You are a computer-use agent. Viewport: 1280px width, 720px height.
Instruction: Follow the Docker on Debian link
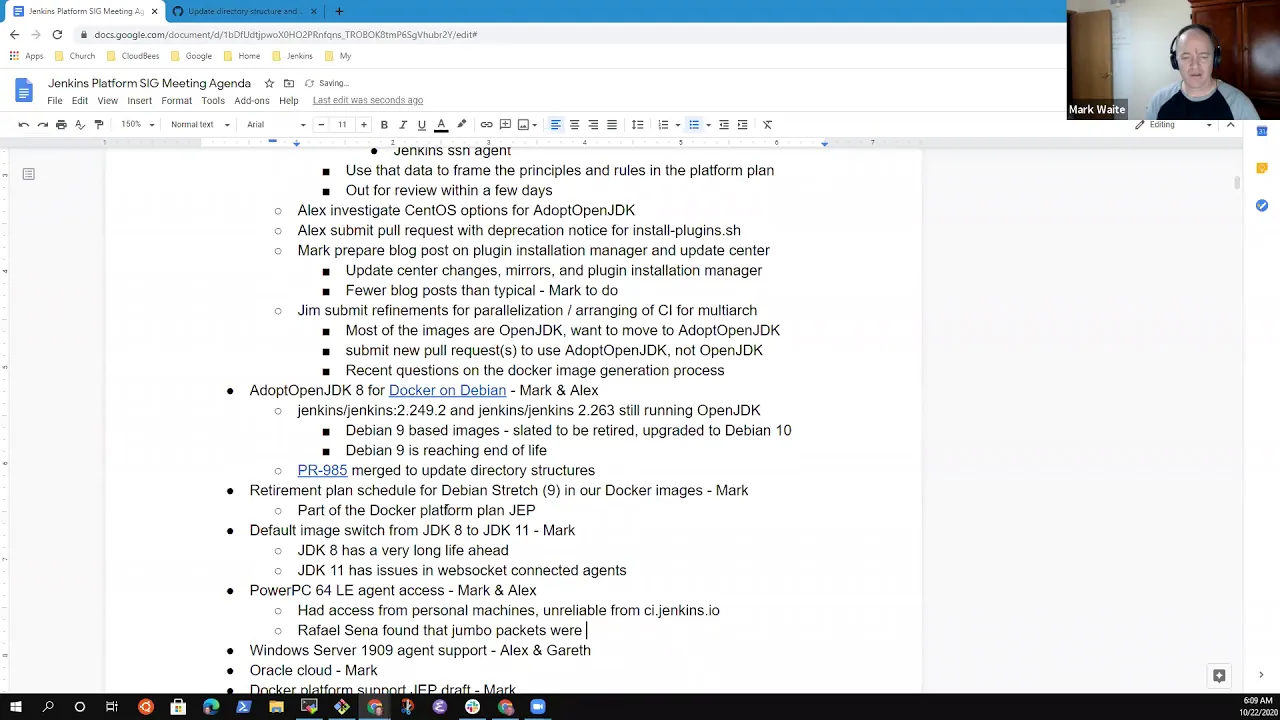(447, 390)
